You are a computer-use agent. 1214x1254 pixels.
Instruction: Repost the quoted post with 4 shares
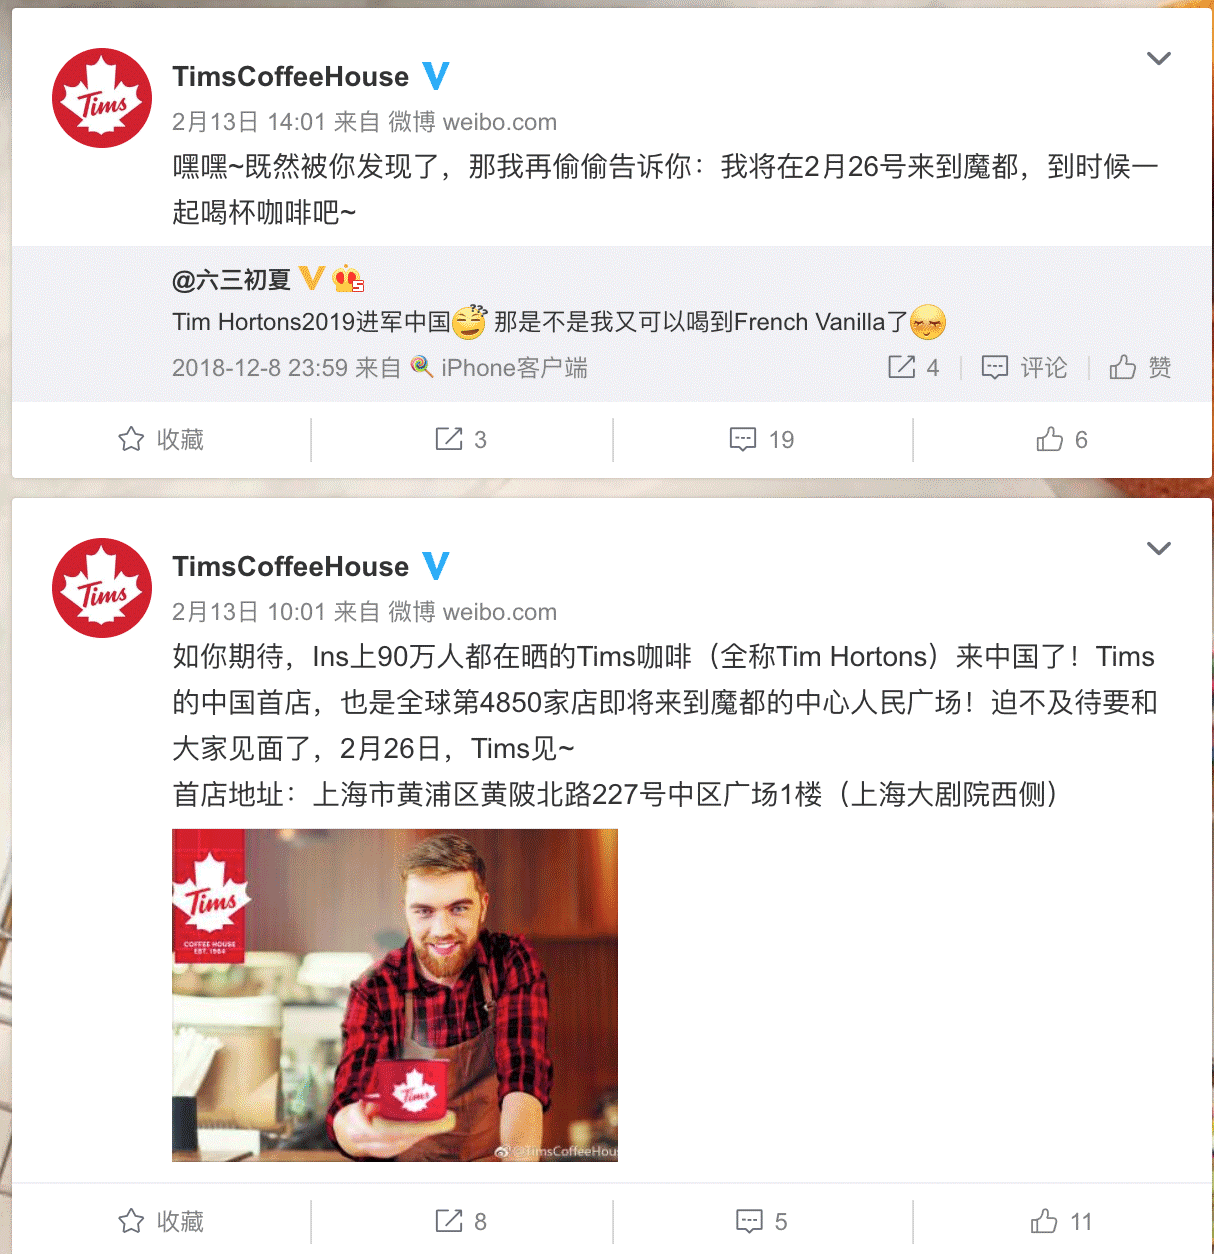(914, 368)
